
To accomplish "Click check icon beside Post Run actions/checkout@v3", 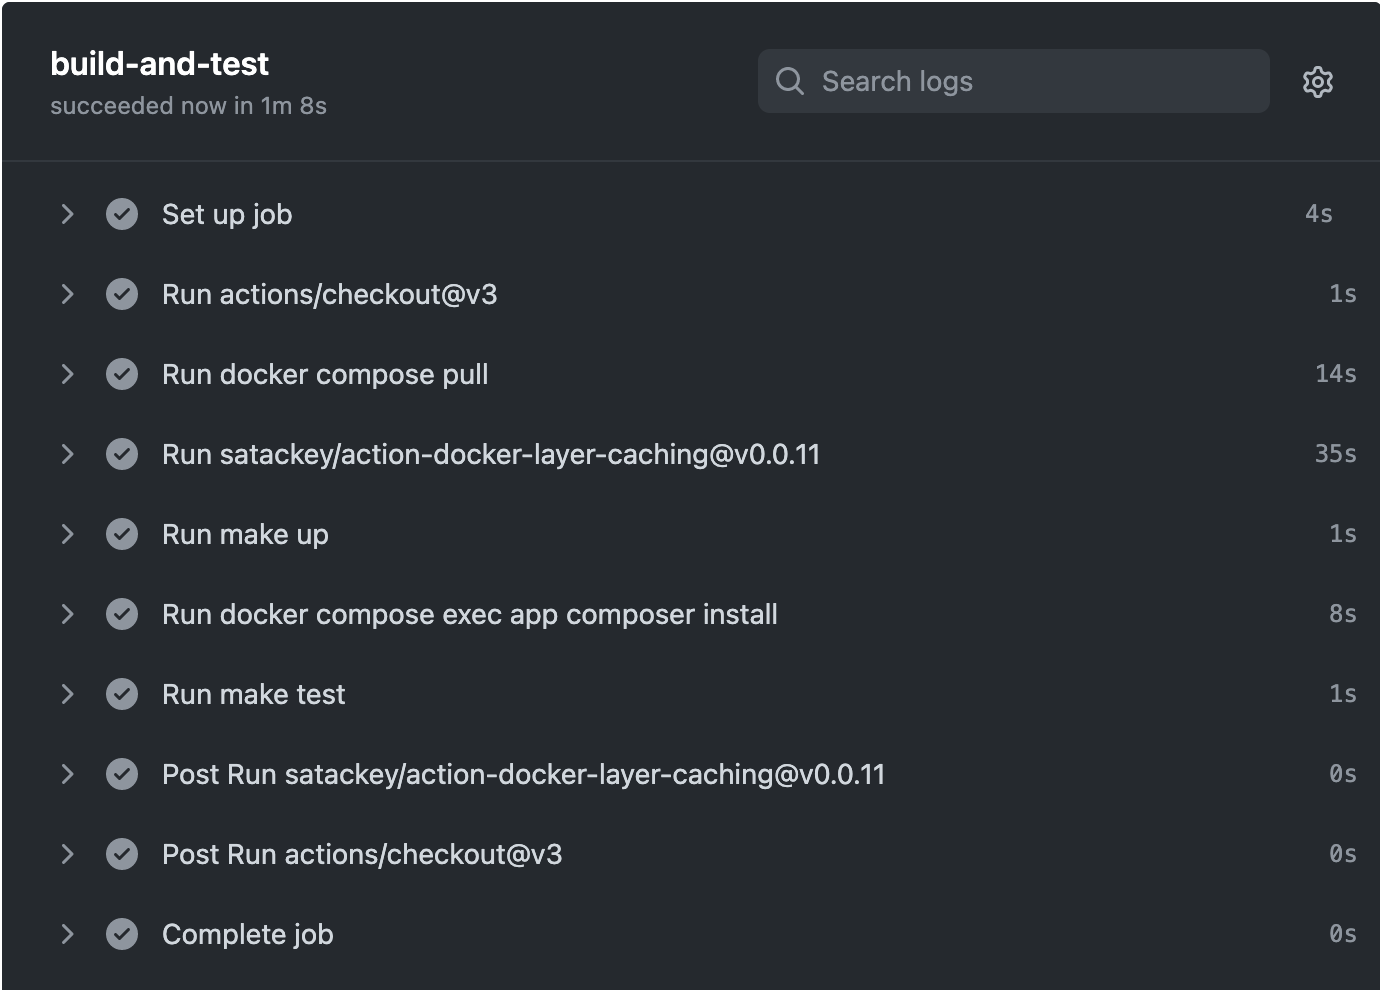I will [122, 854].
